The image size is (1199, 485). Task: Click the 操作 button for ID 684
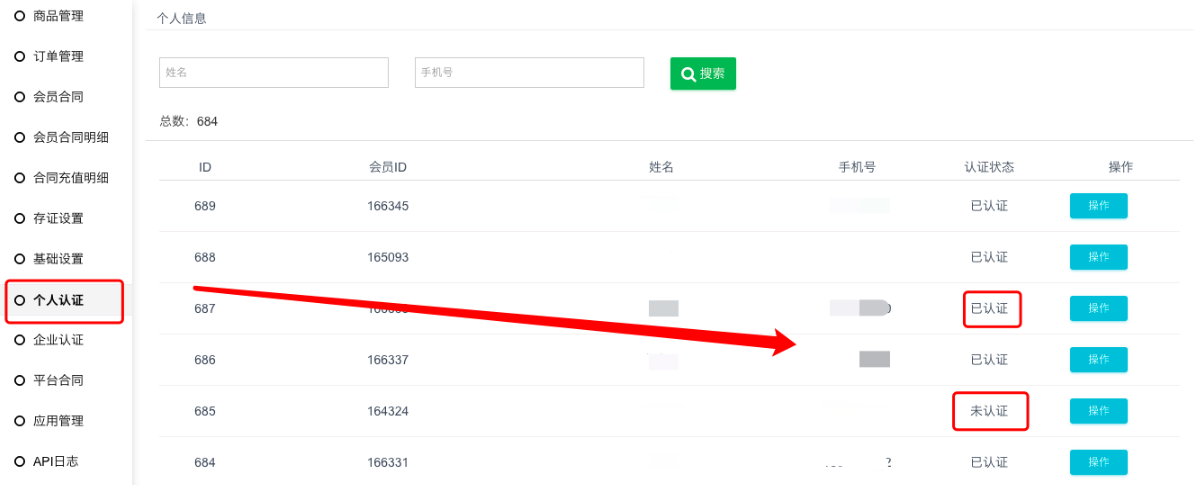pyautogui.click(x=1098, y=462)
